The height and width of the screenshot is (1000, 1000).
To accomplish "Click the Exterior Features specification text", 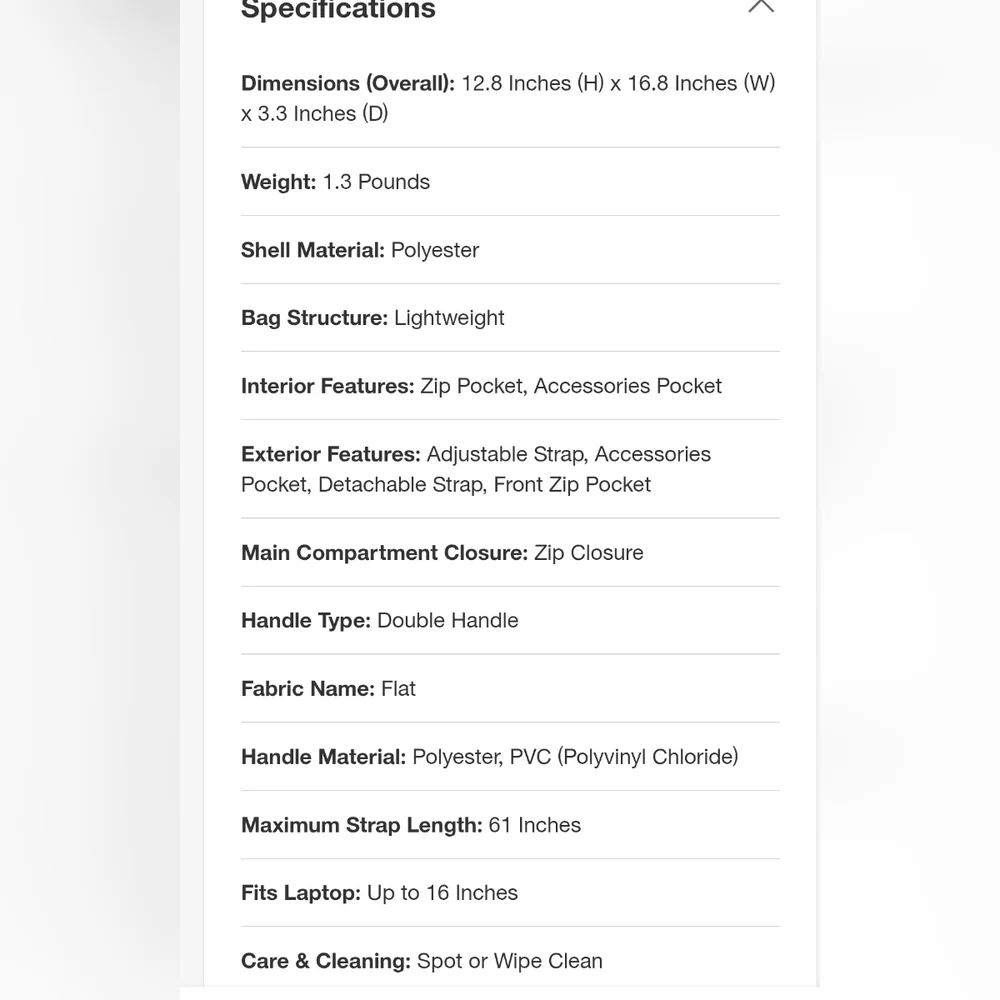I will pos(476,469).
